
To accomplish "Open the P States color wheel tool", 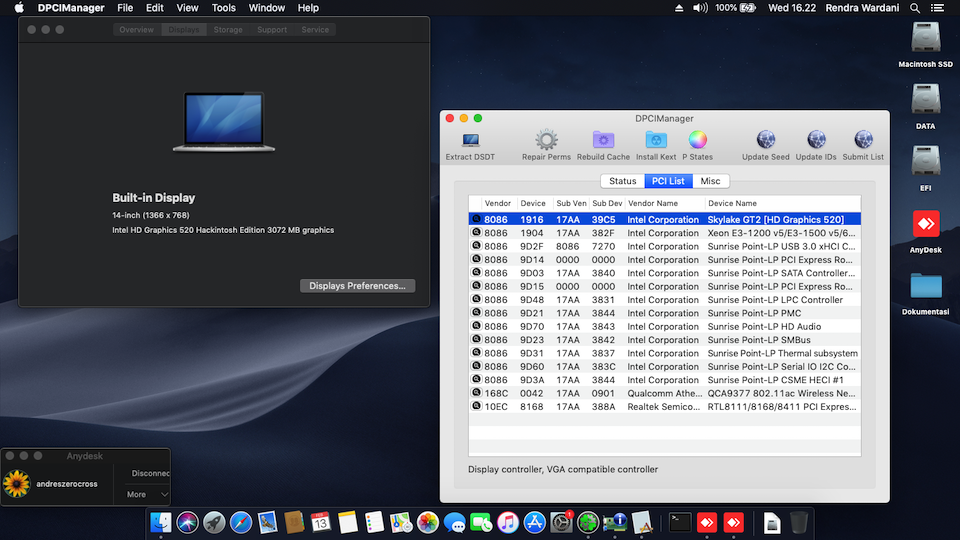I will pyautogui.click(x=697, y=140).
